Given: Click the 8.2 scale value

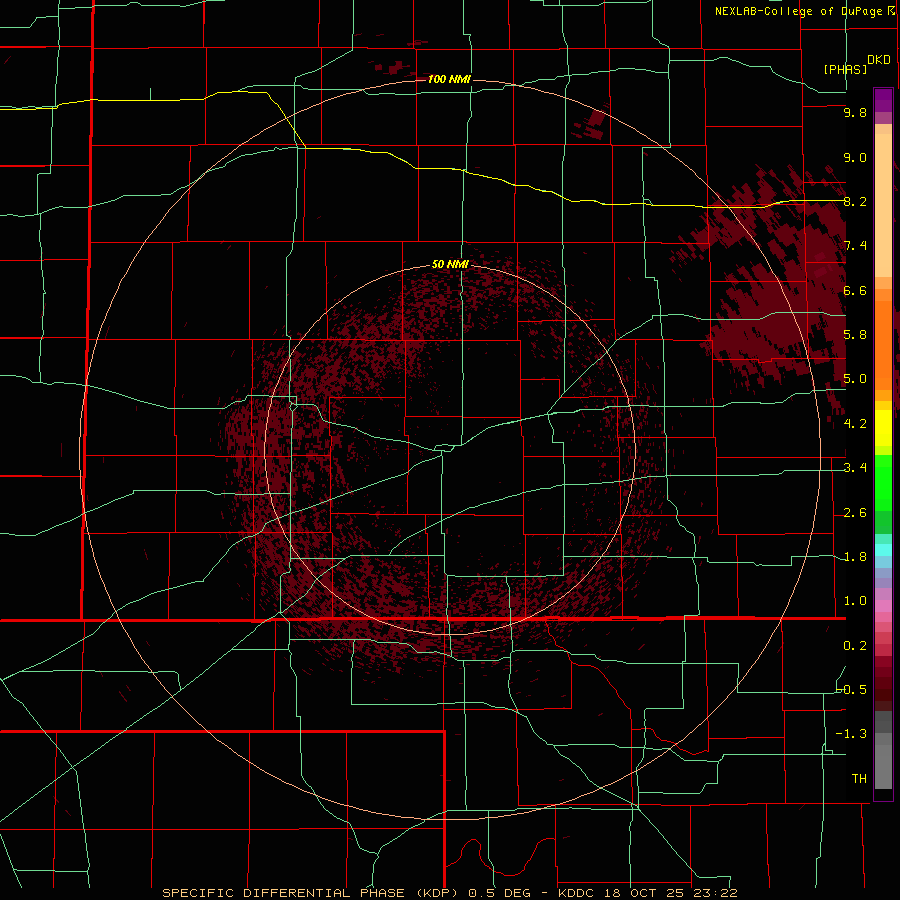Looking at the screenshot, I should [855, 201].
